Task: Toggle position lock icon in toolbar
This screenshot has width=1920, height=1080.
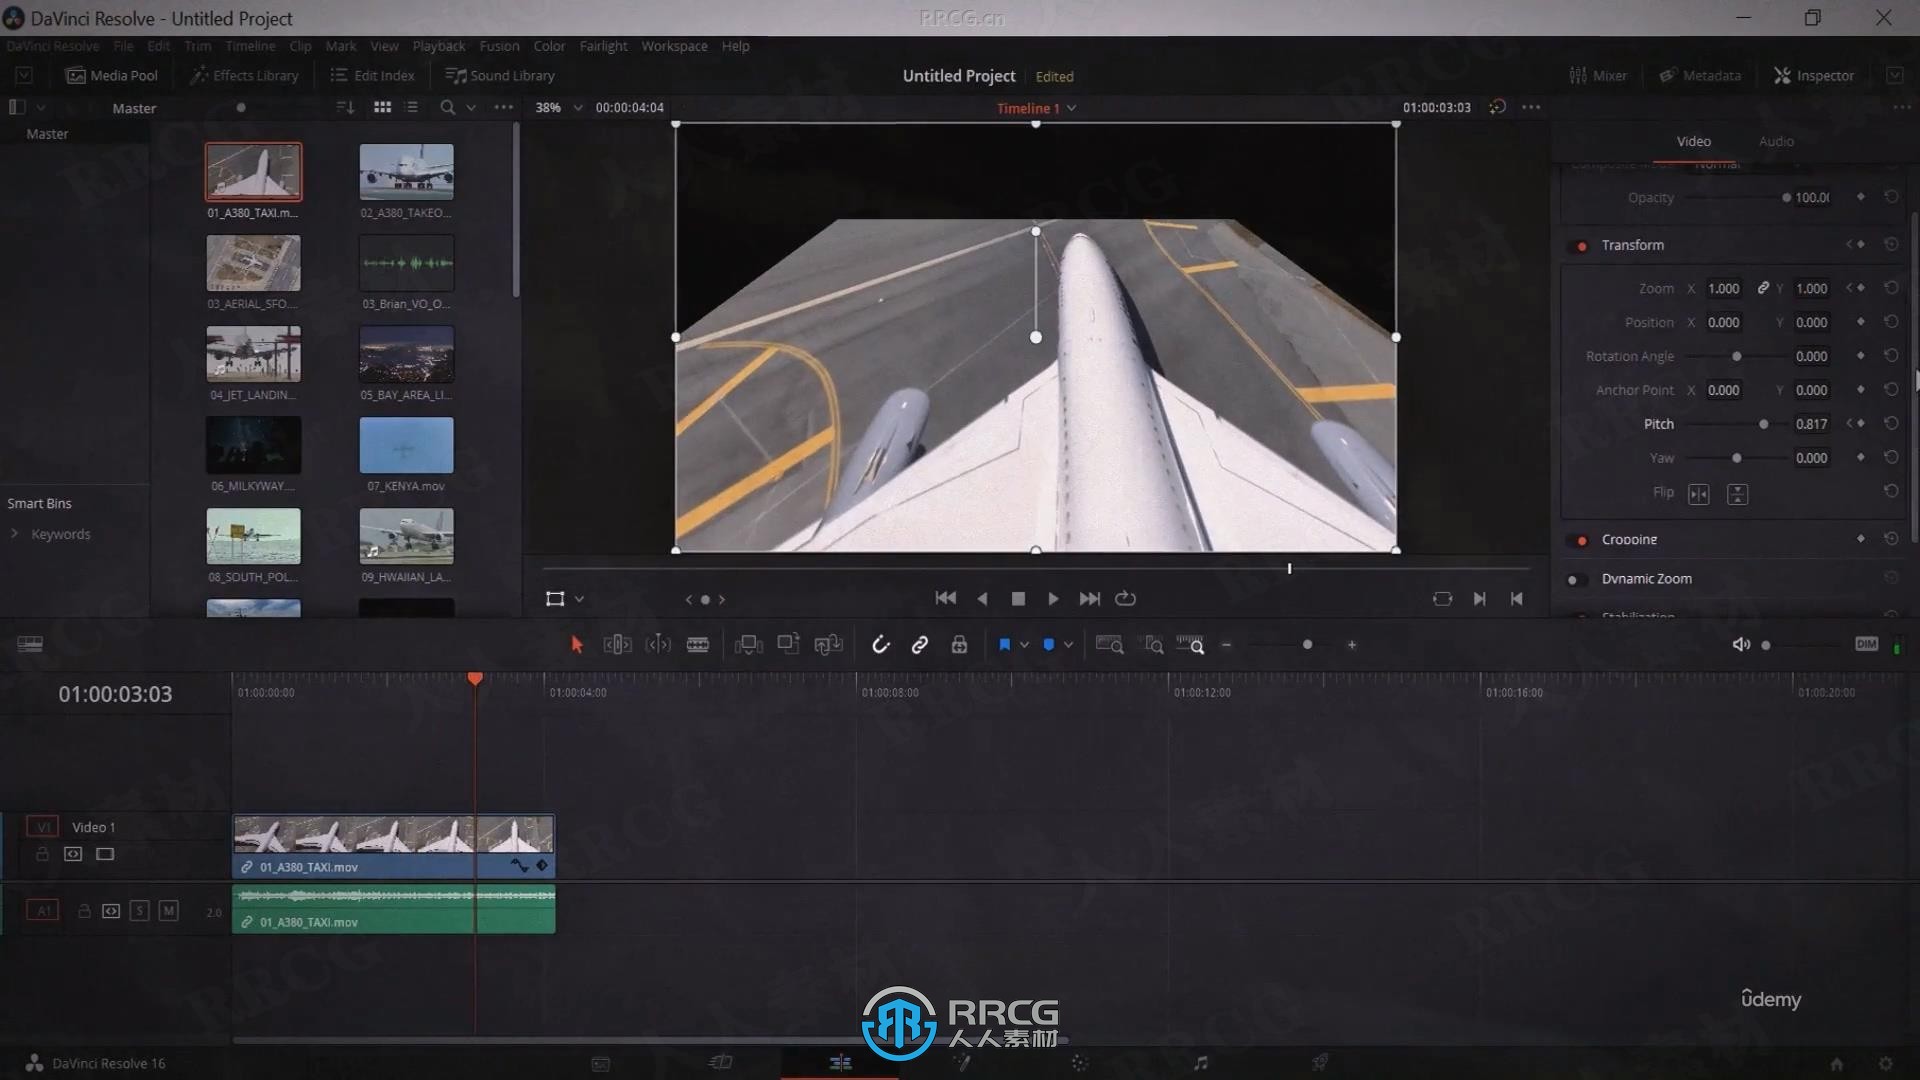Action: click(959, 645)
